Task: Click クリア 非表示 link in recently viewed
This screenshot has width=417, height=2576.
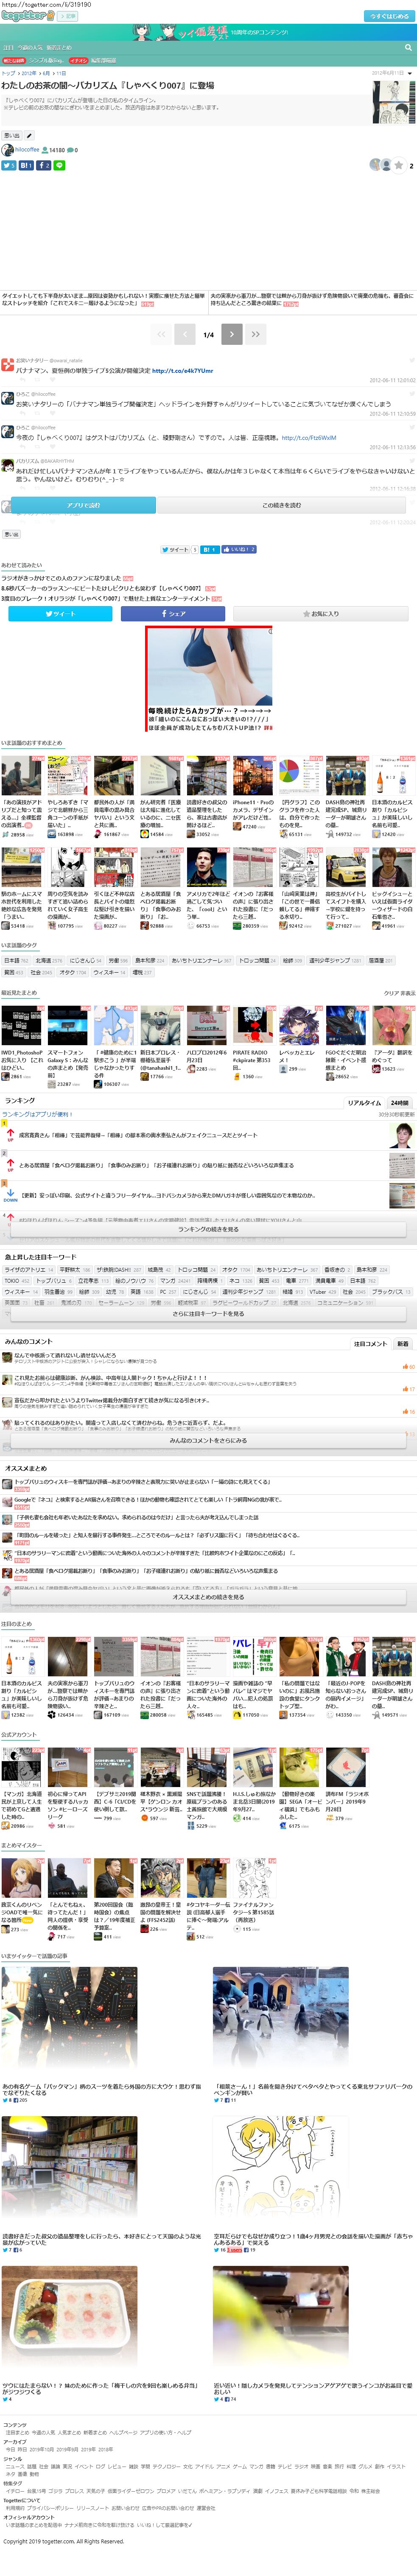Action: [x=399, y=993]
